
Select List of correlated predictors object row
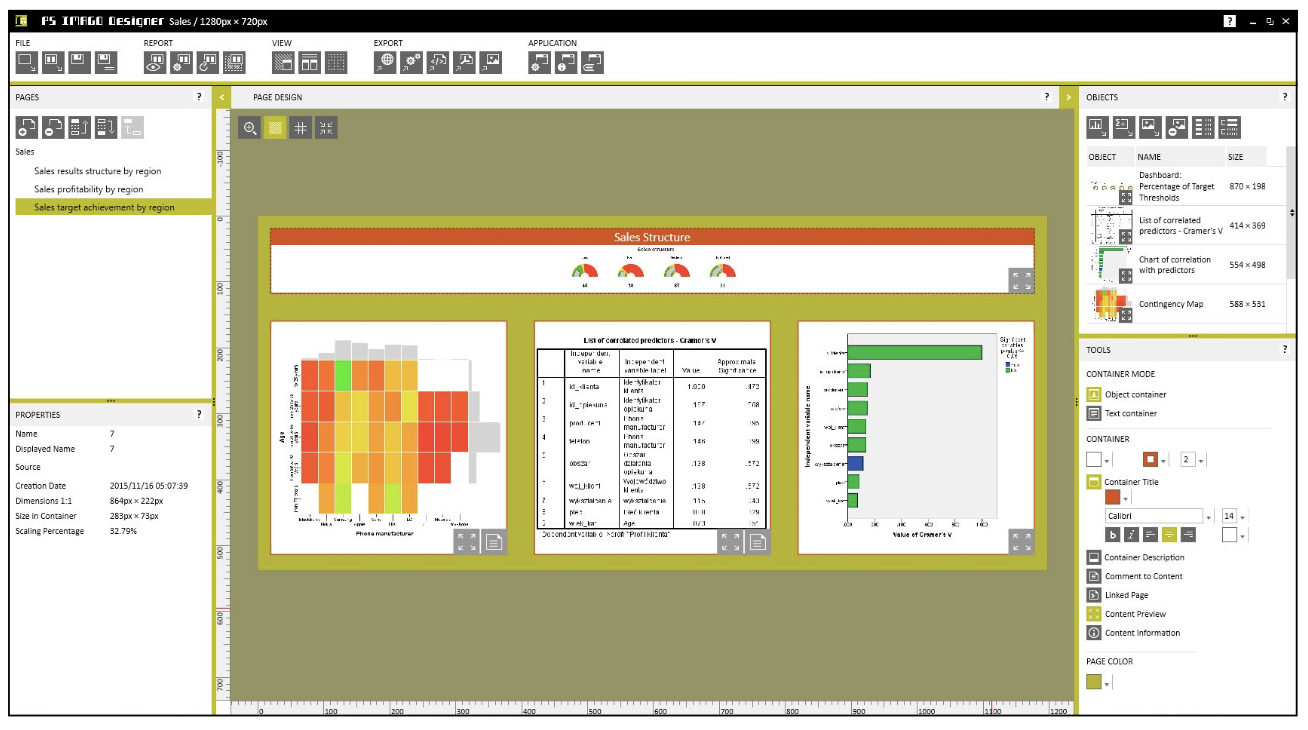click(x=1186, y=226)
